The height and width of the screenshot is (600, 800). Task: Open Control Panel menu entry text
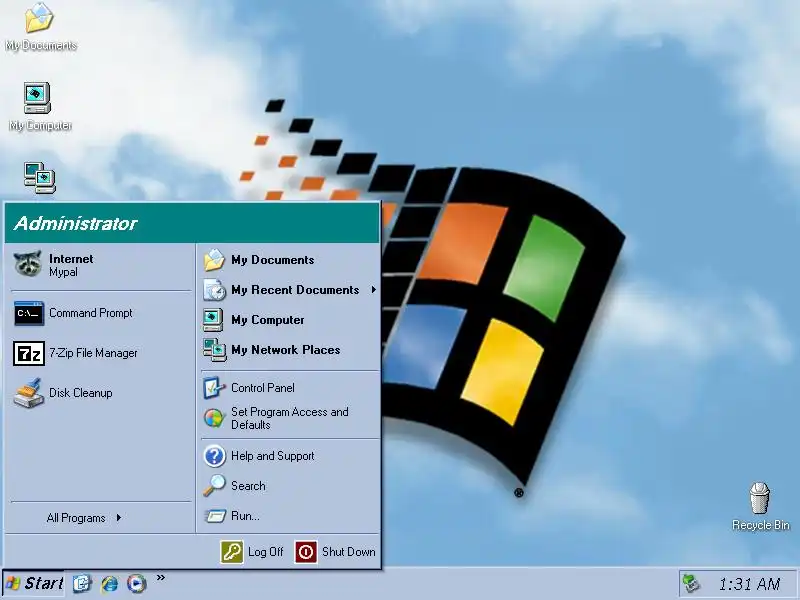263,388
